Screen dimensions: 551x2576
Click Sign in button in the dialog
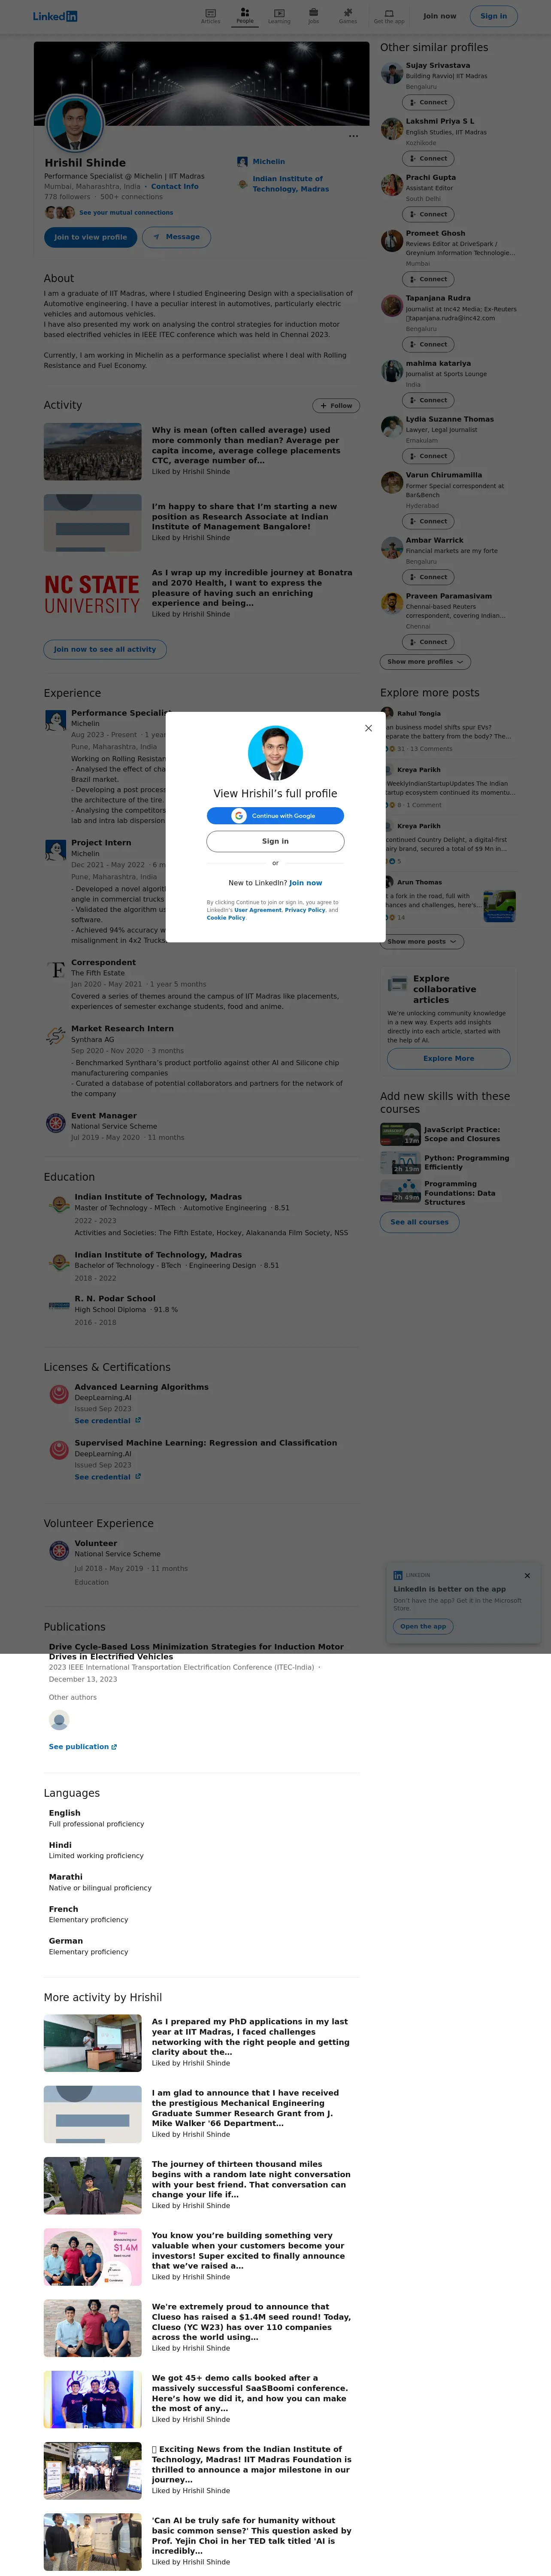275,841
